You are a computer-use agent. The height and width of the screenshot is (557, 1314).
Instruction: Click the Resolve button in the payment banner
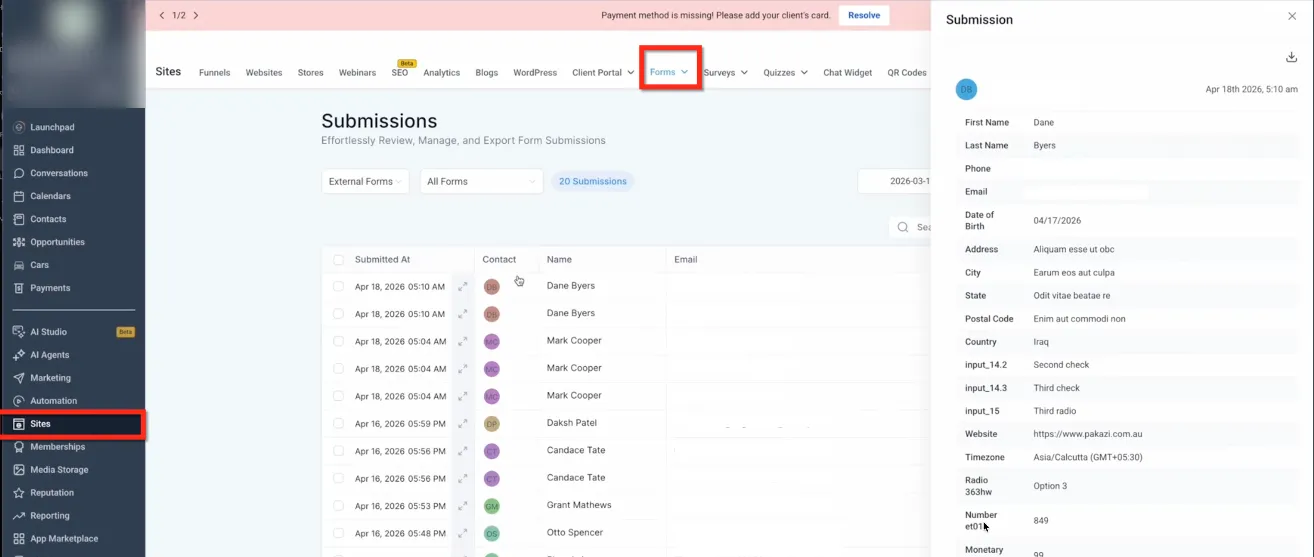(864, 16)
